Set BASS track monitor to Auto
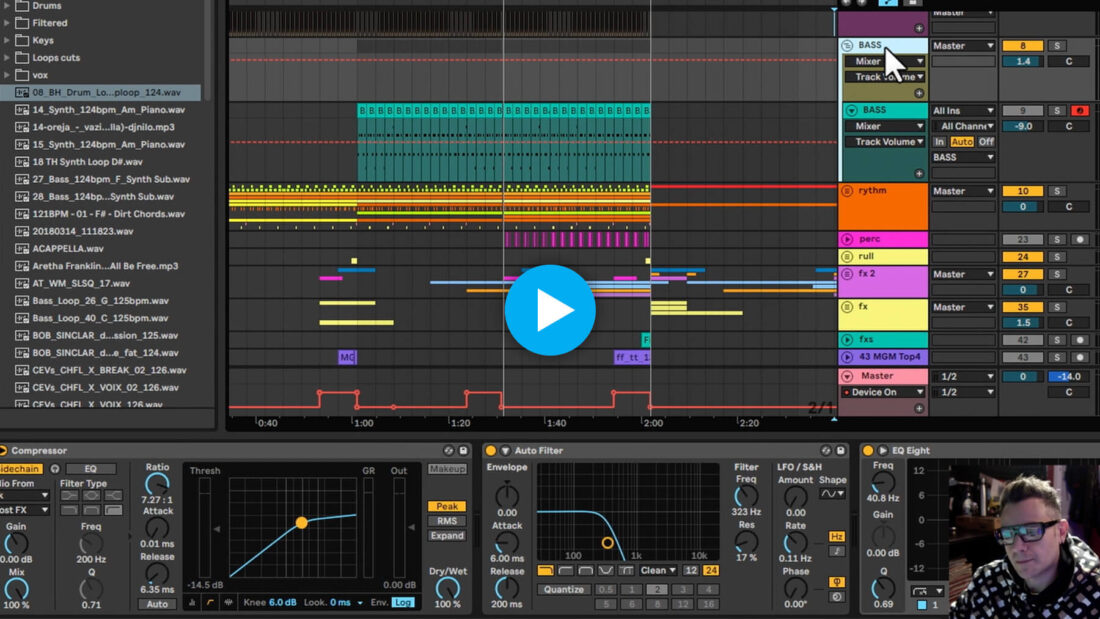This screenshot has width=1100, height=619. click(x=962, y=142)
